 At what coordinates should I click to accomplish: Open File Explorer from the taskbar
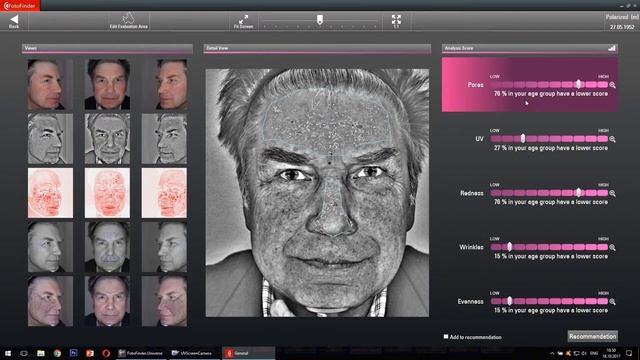tap(41, 353)
